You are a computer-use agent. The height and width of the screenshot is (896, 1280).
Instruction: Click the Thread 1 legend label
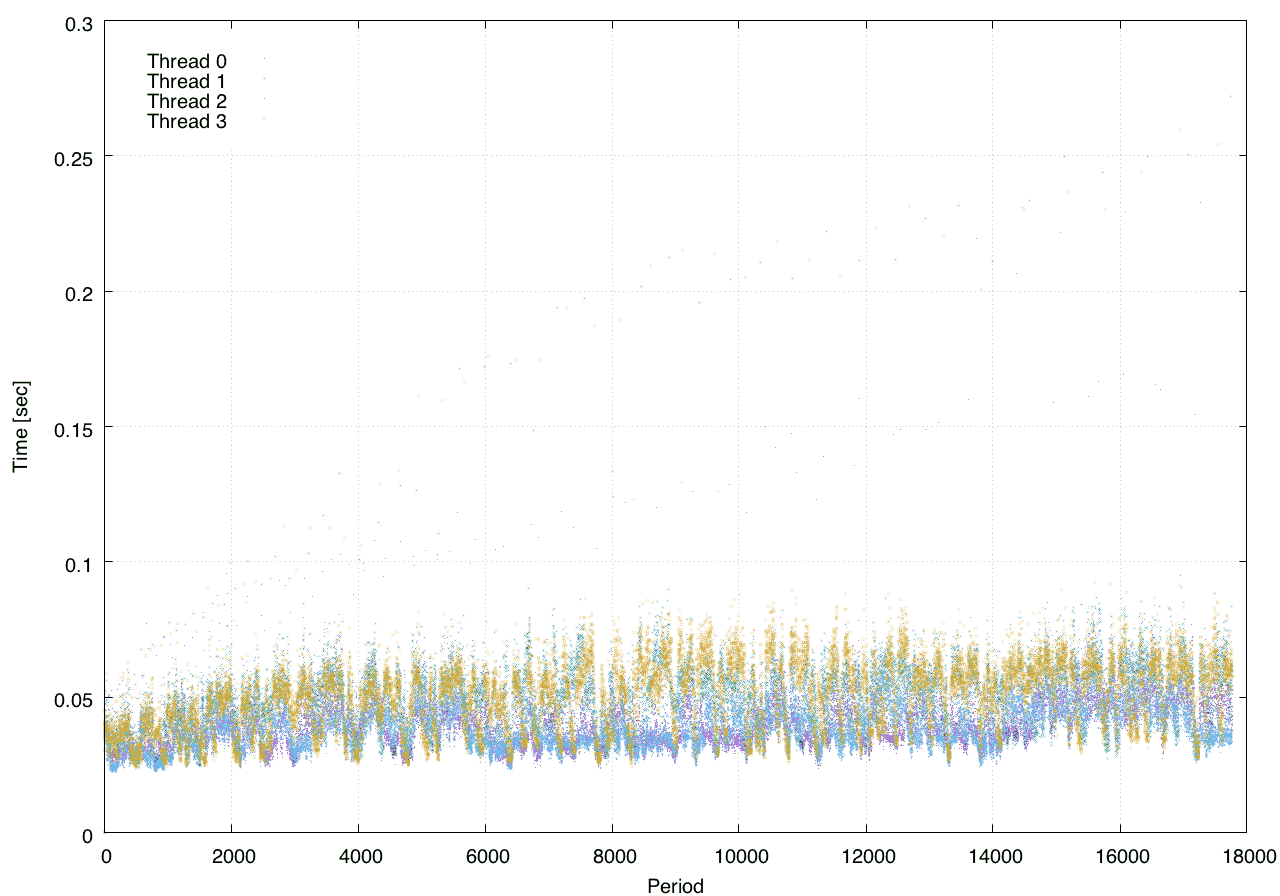(187, 81)
